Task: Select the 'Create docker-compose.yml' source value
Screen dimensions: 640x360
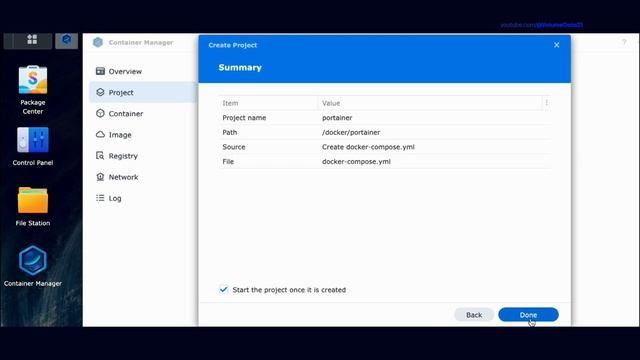Action: click(x=368, y=147)
